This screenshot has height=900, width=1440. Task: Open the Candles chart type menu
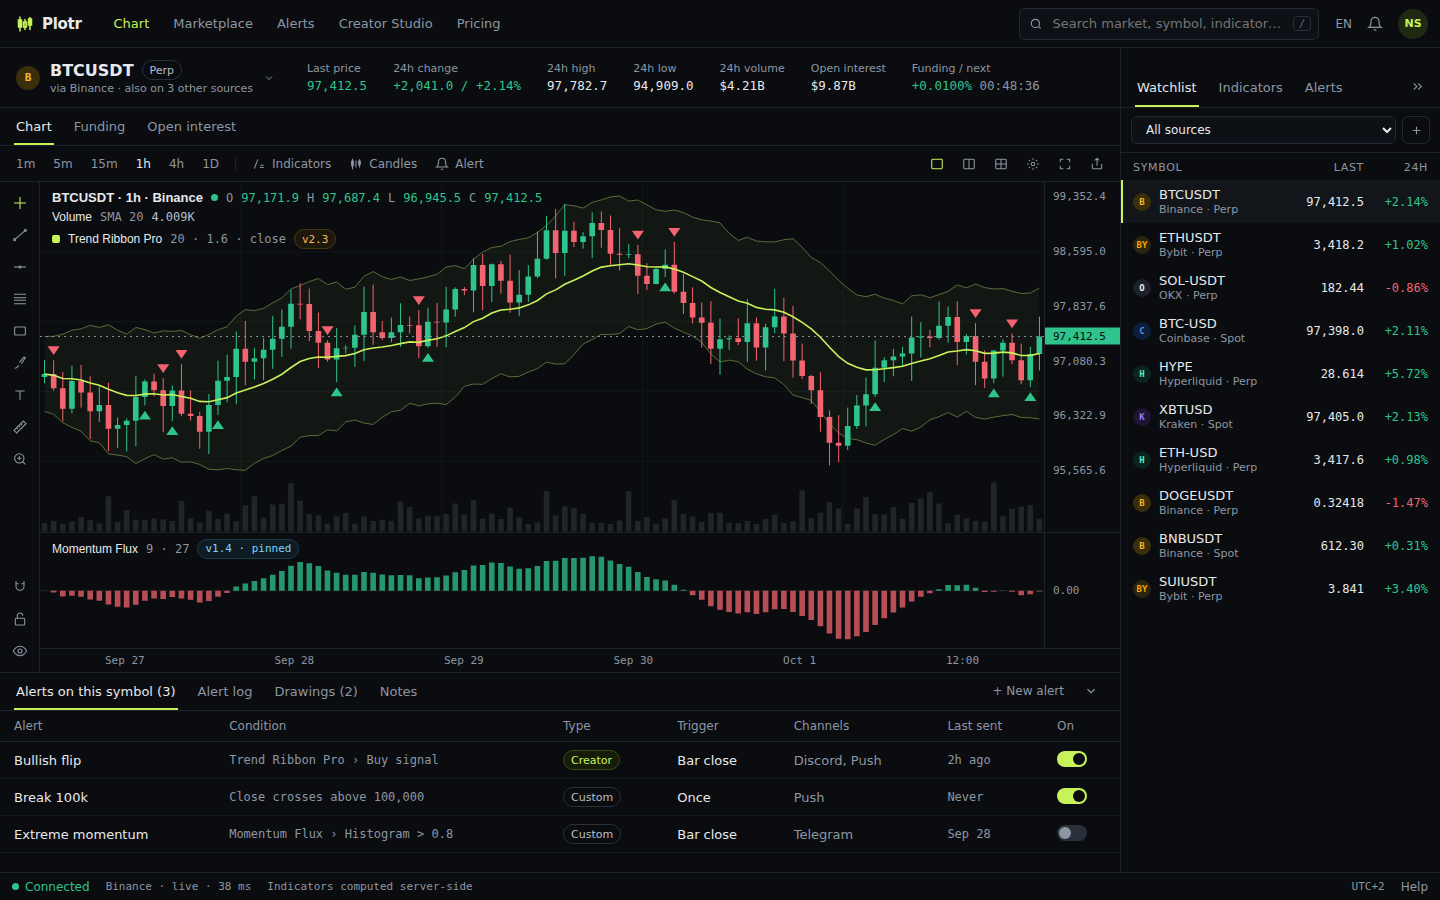383,164
